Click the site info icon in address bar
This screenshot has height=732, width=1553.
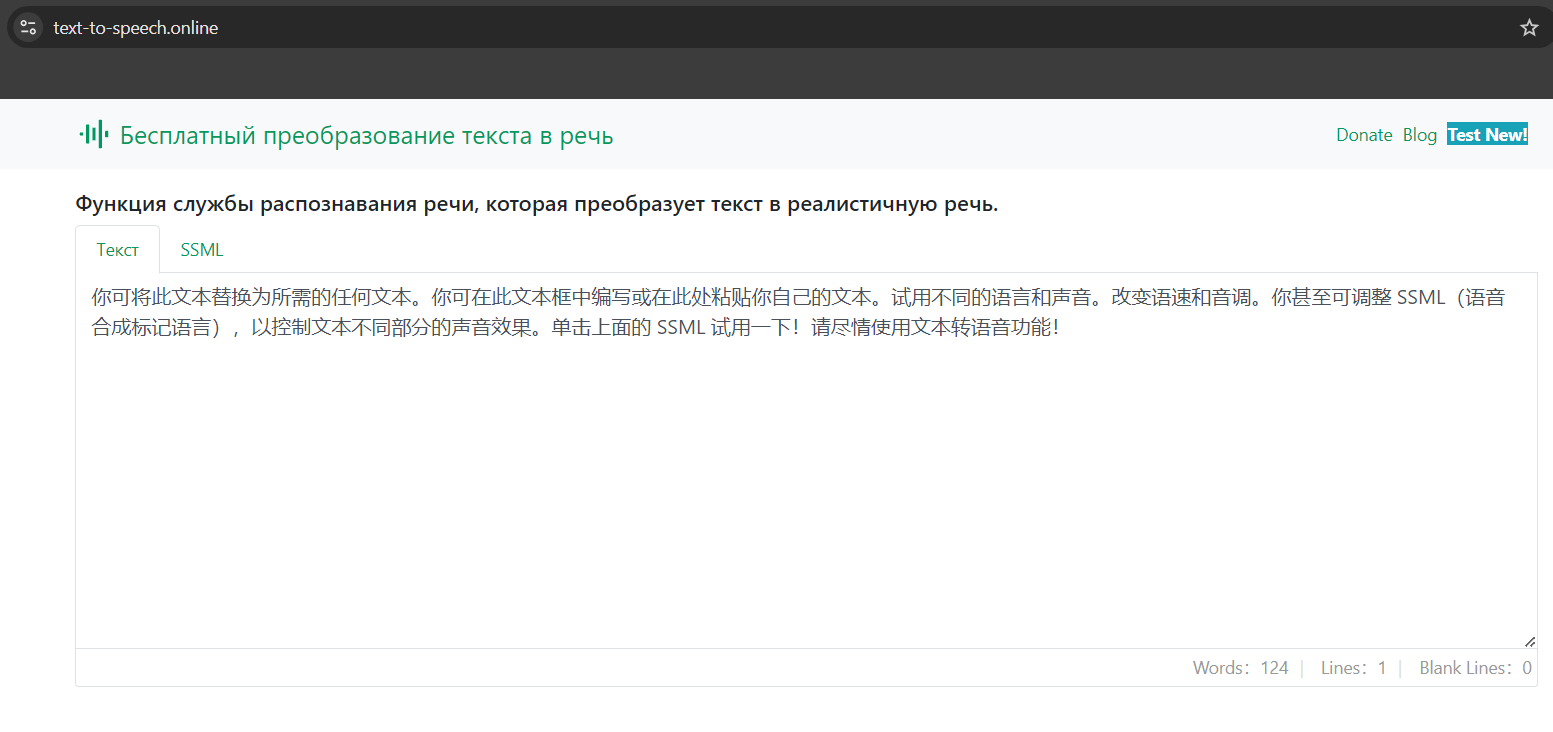pos(28,28)
